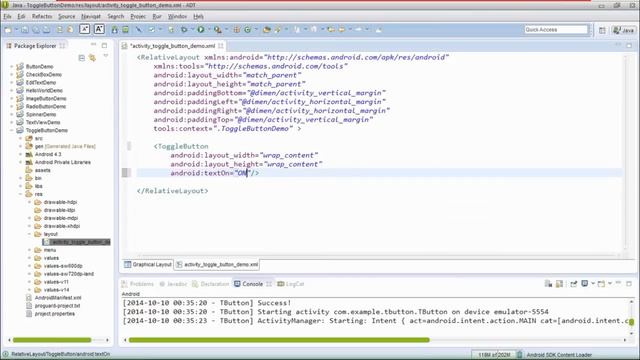
Task: Collapse the res folder node
Action: click(20, 194)
